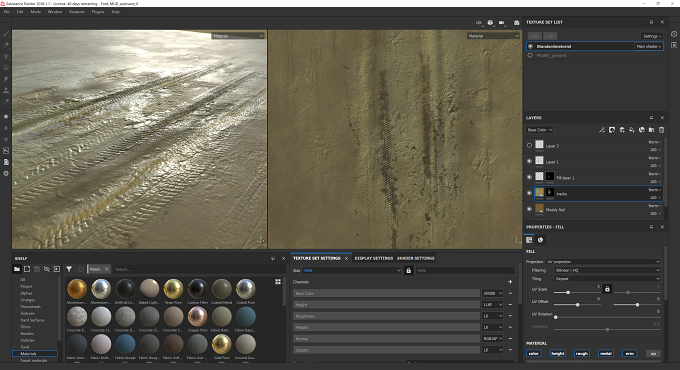Open the Projection dropdown
Image resolution: width=680 pixels, height=370 pixels.
(603, 262)
